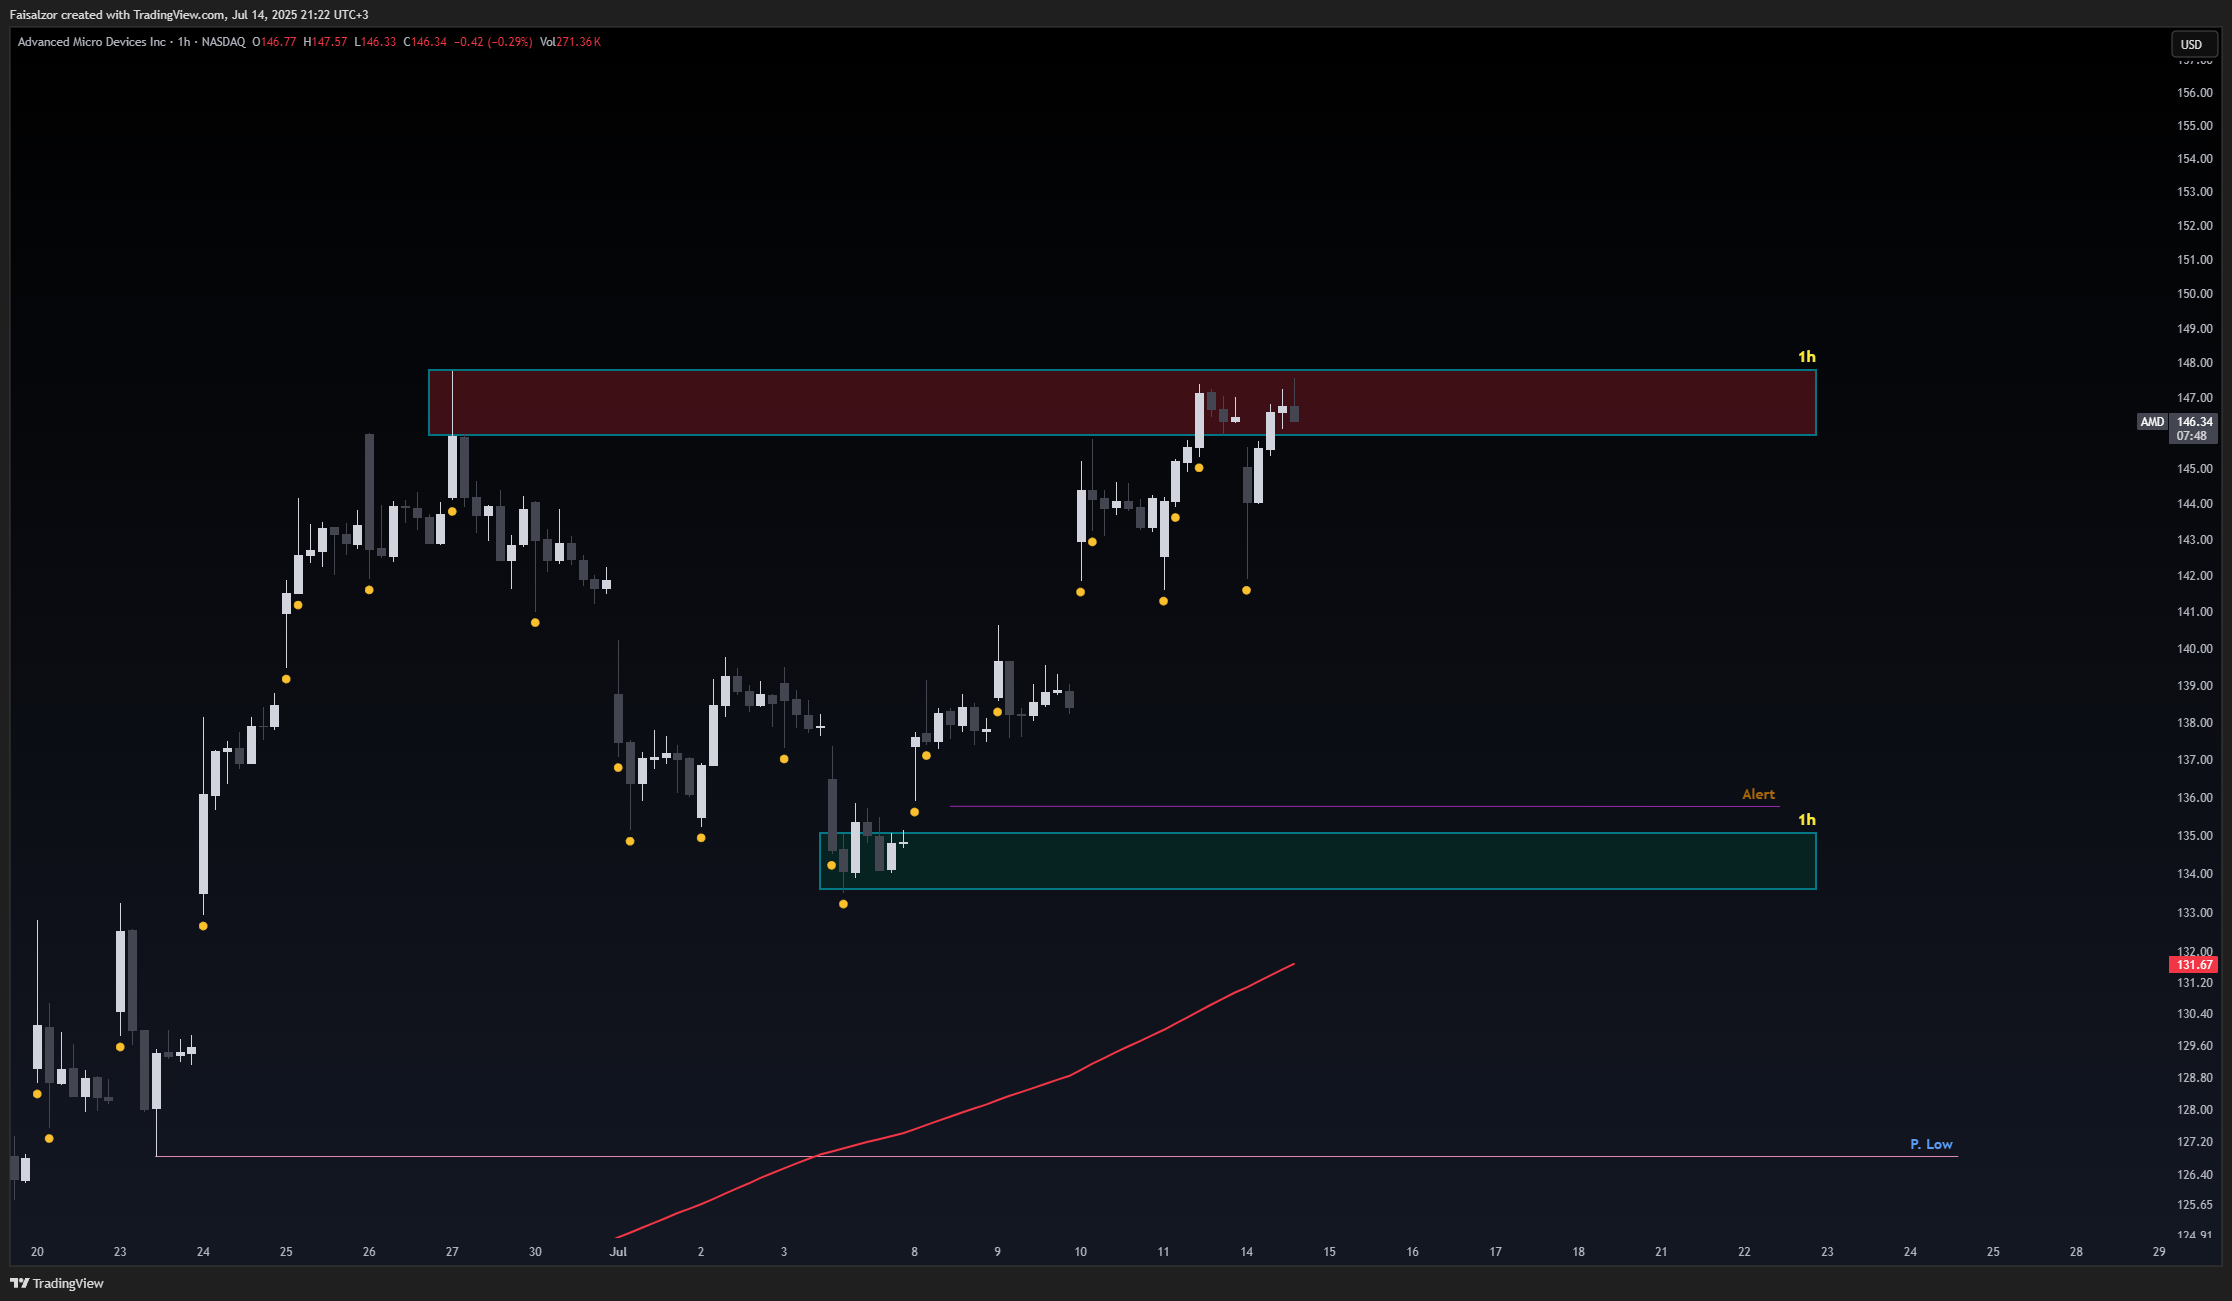Select the Advanced Micro Devices Inc symbol title
This screenshot has height=1301, width=2232.
pyautogui.click(x=92, y=42)
